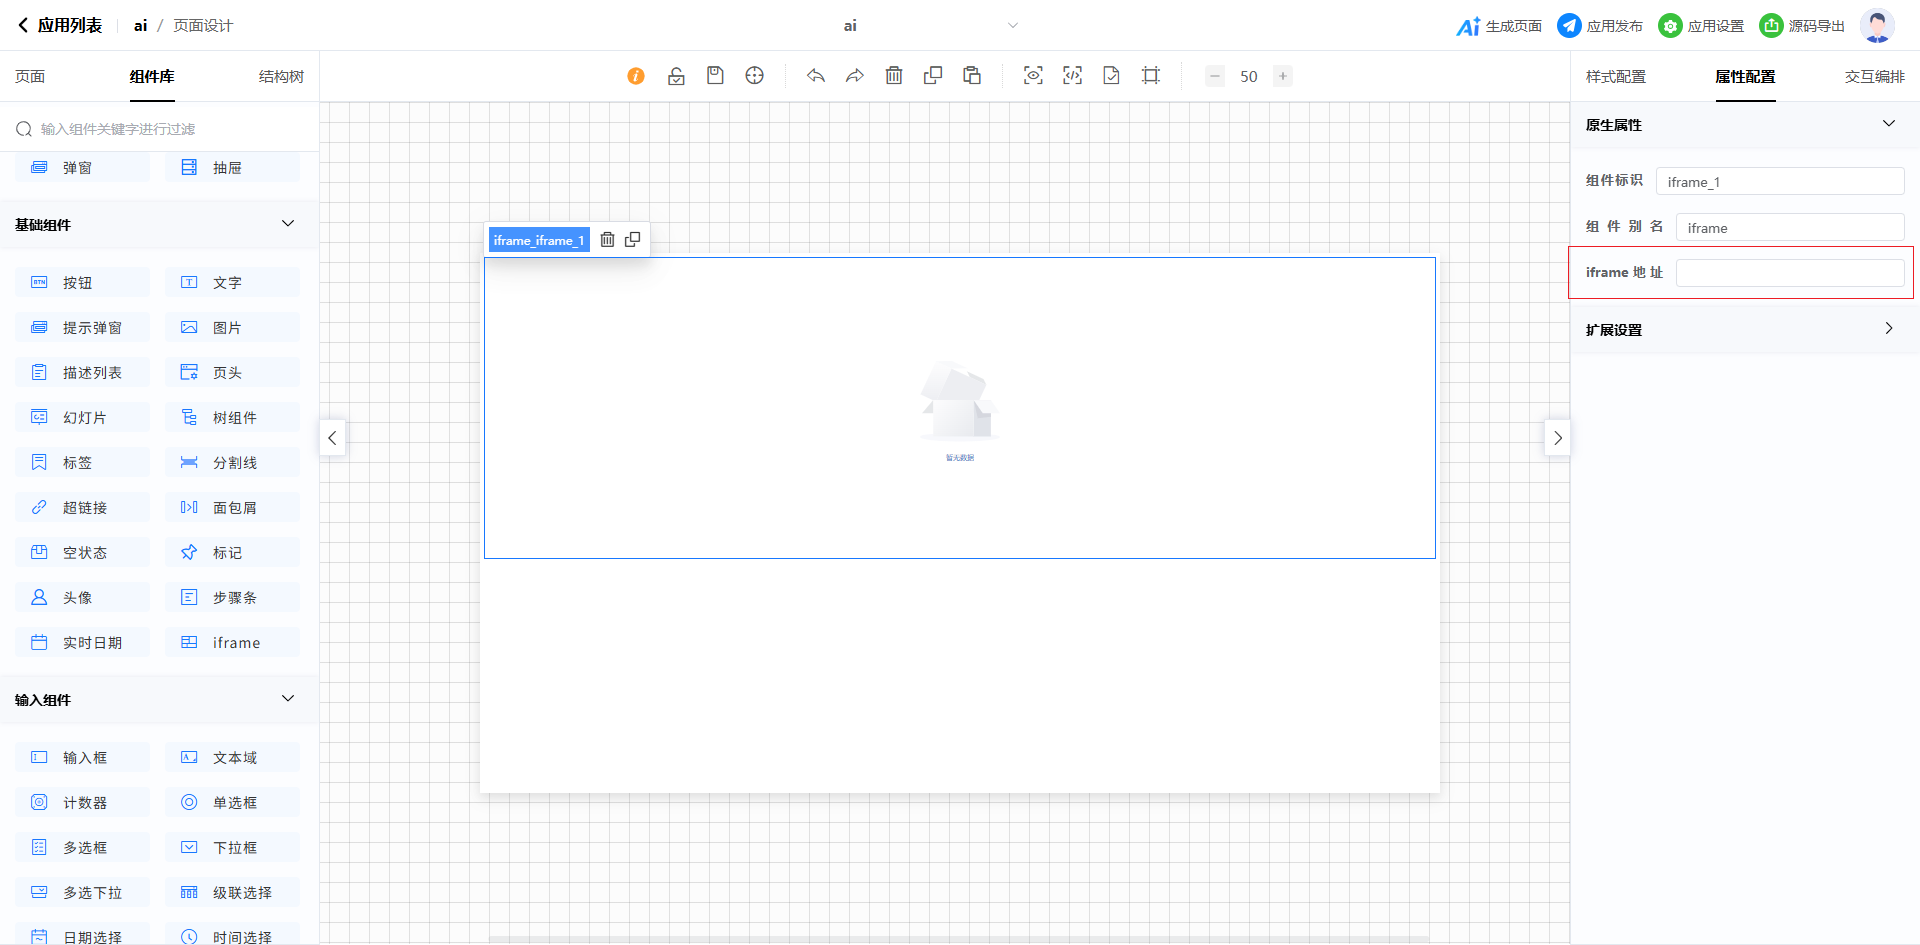Click the orange info icon
1920x945 pixels.
[636, 76]
